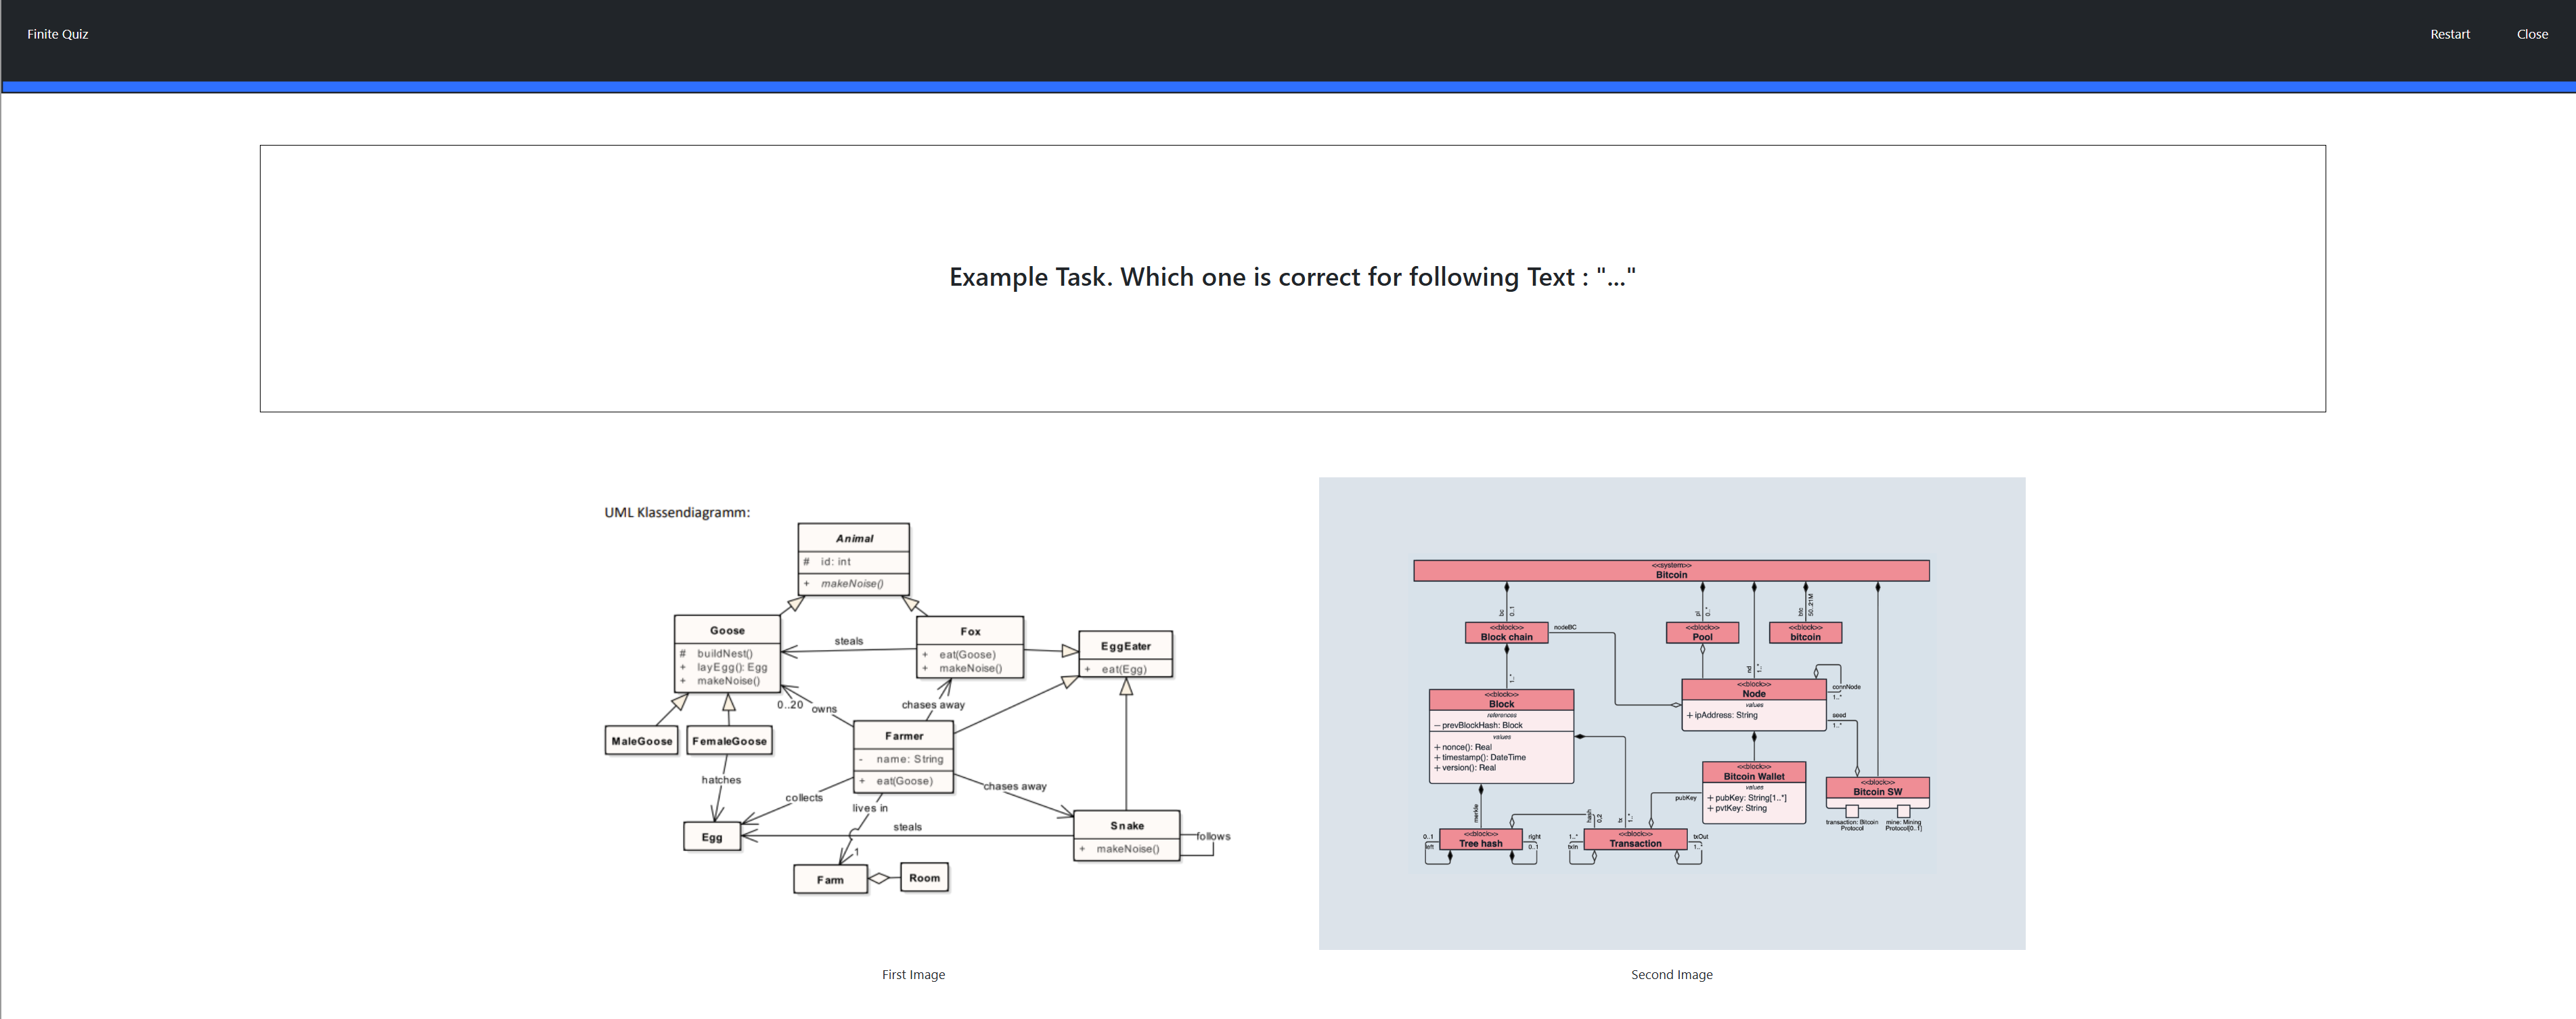Screen dimensions: 2576x1019
Task: Click the Example Task question text
Action: [1292, 277]
